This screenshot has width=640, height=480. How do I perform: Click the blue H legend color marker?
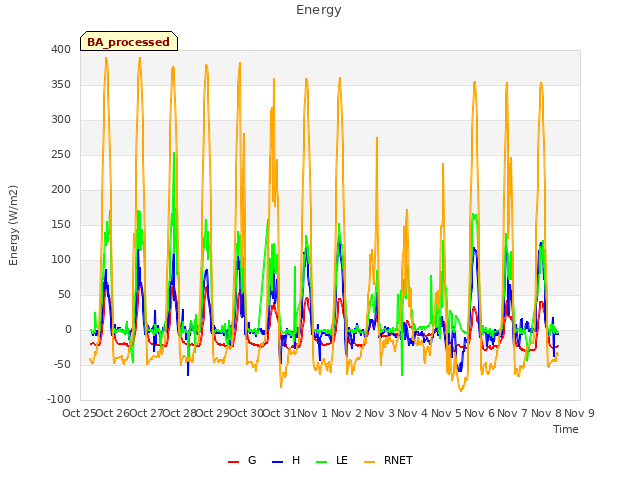[278, 462]
